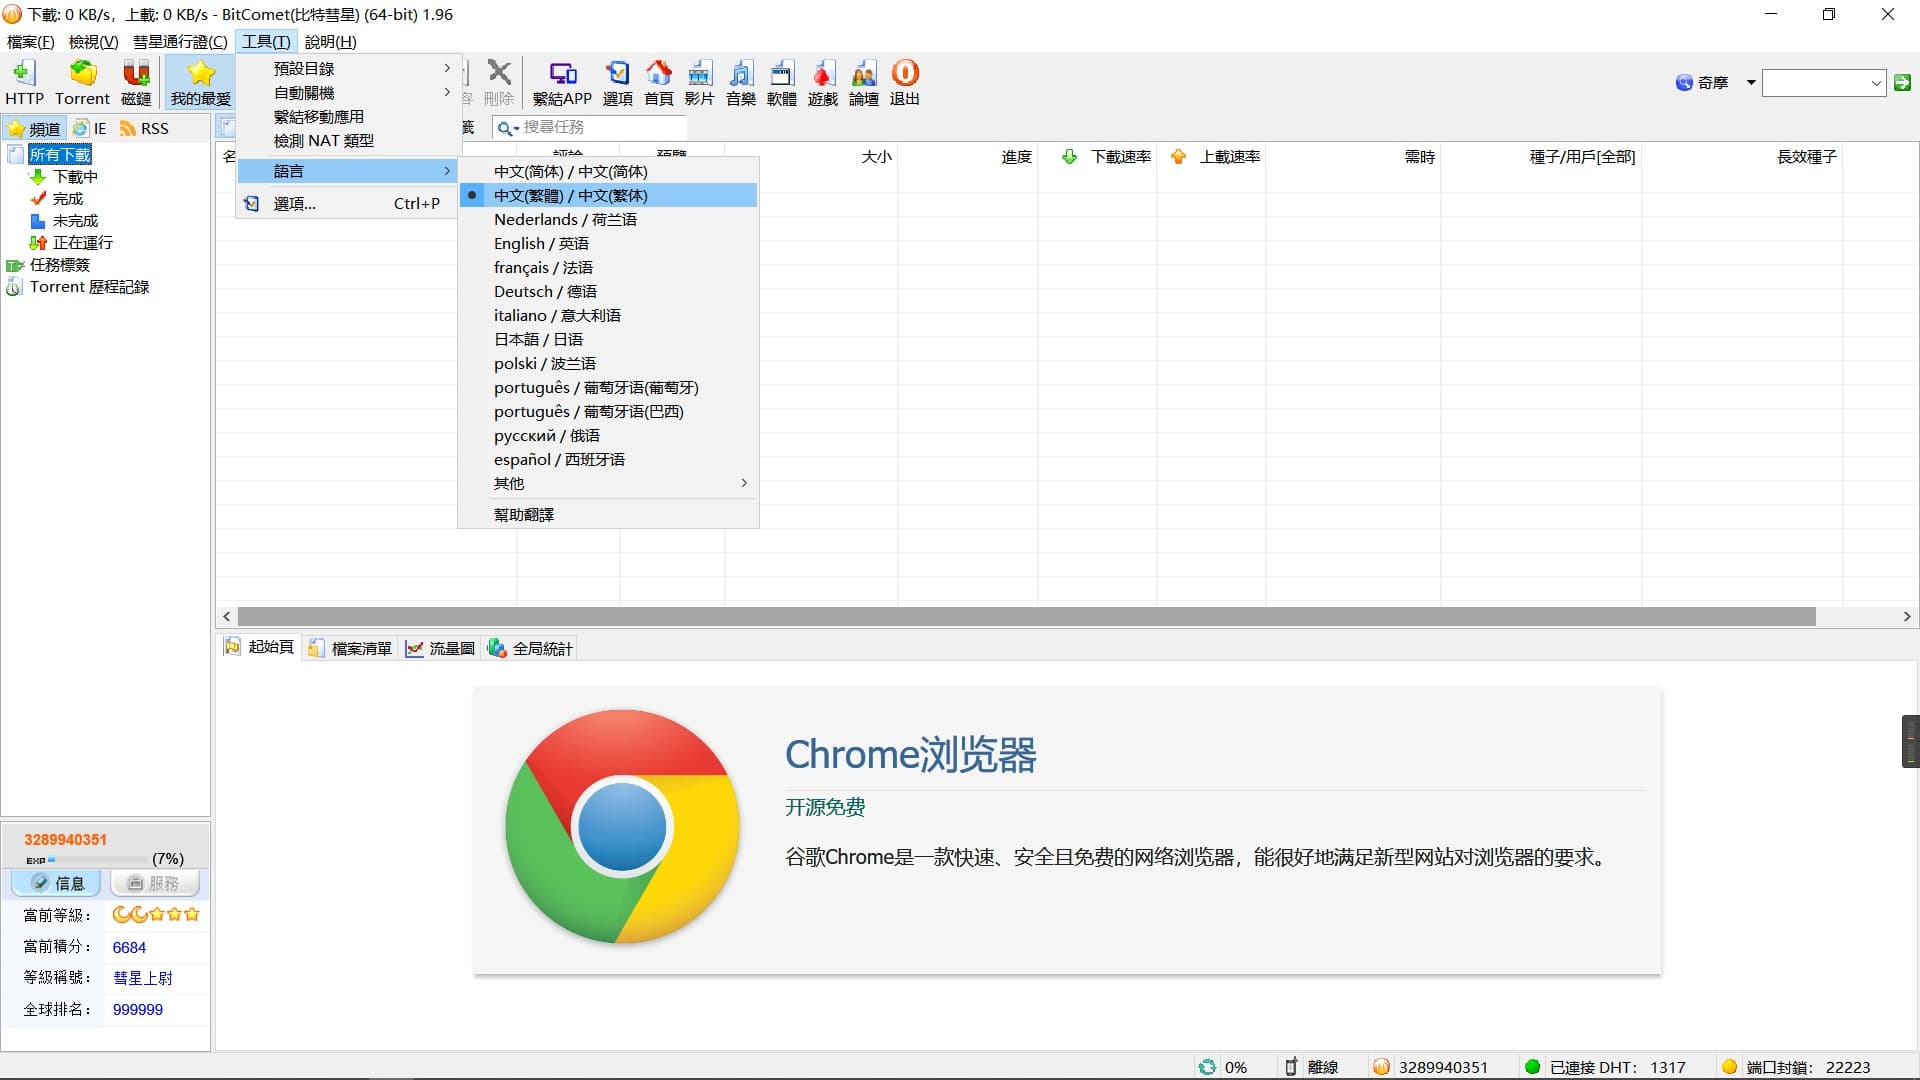Go to 首頁 home toolbar icon
Image resolution: width=1920 pixels, height=1080 pixels.
(x=659, y=74)
